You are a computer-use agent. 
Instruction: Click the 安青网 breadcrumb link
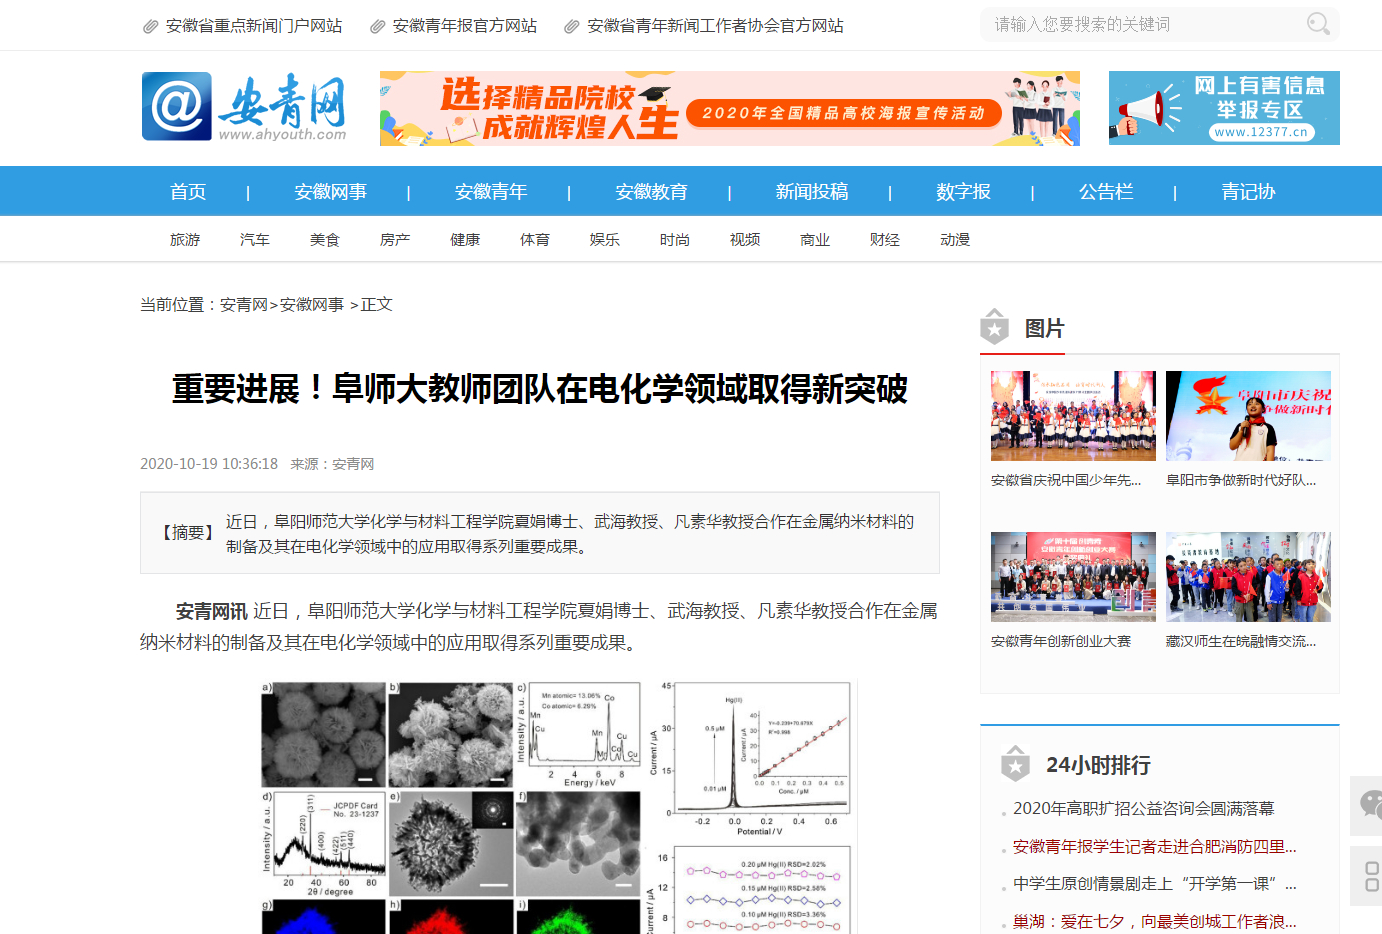tap(243, 305)
